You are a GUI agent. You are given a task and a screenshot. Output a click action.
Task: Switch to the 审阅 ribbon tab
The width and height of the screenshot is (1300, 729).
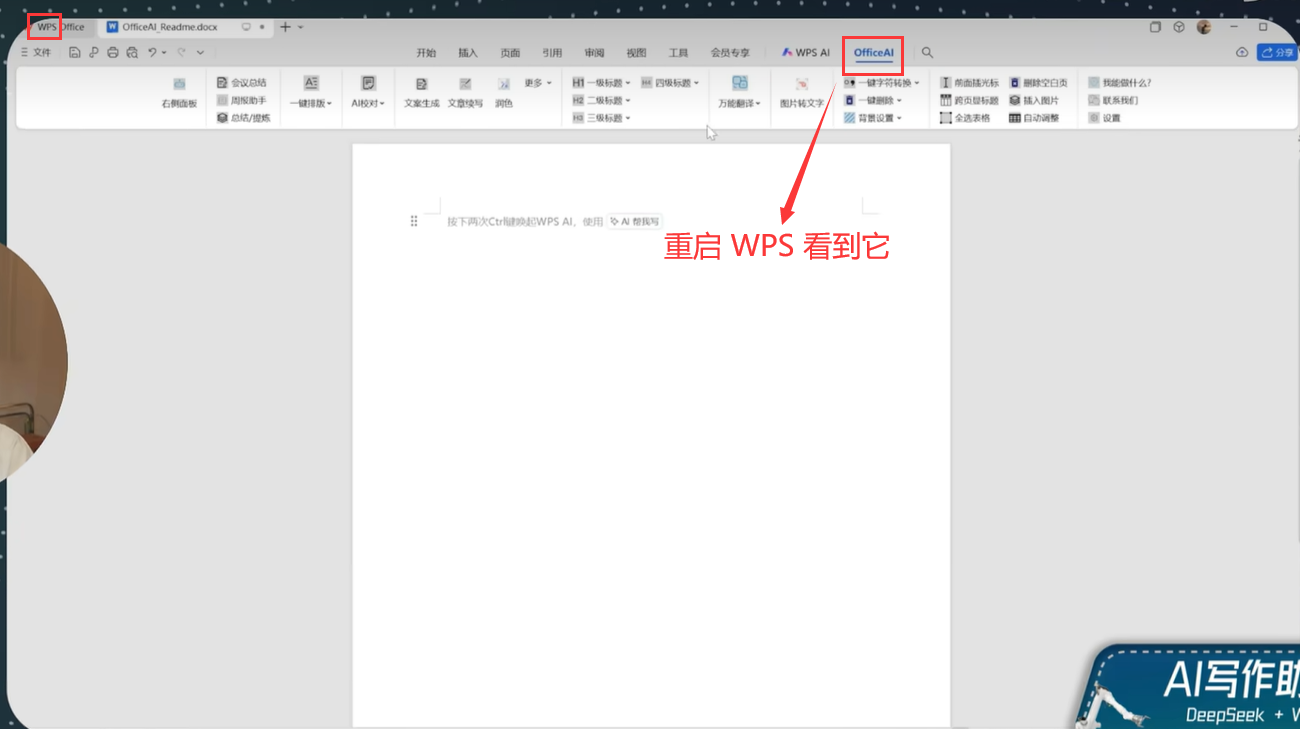pos(594,52)
